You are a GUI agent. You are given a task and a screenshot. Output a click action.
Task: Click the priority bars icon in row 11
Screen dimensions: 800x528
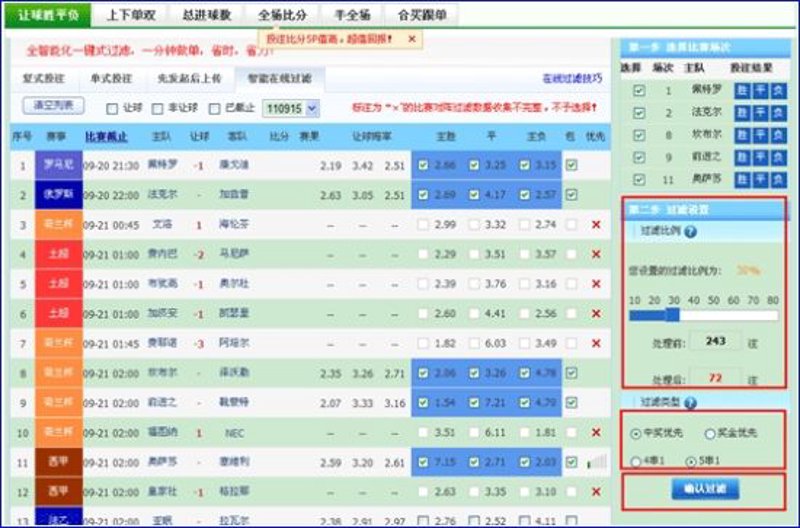click(597, 462)
